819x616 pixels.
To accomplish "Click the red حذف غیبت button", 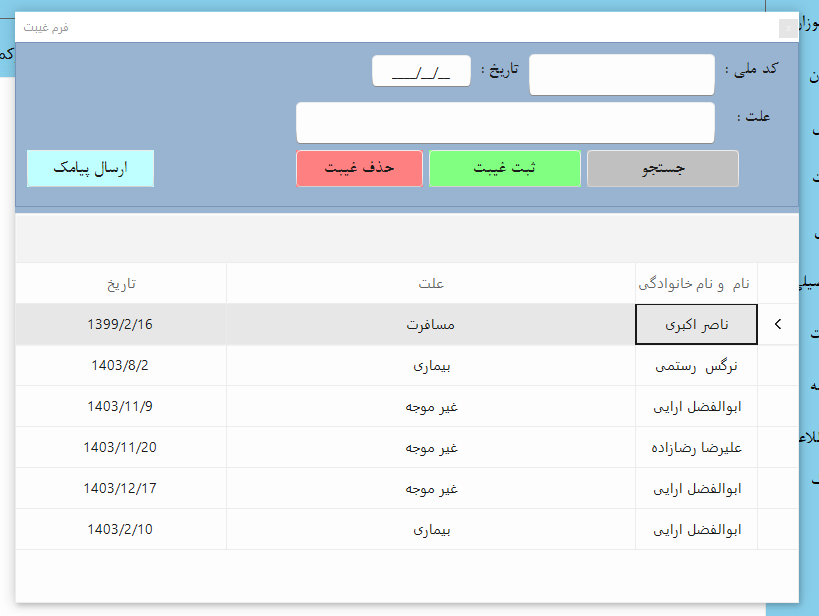I will 359,169.
